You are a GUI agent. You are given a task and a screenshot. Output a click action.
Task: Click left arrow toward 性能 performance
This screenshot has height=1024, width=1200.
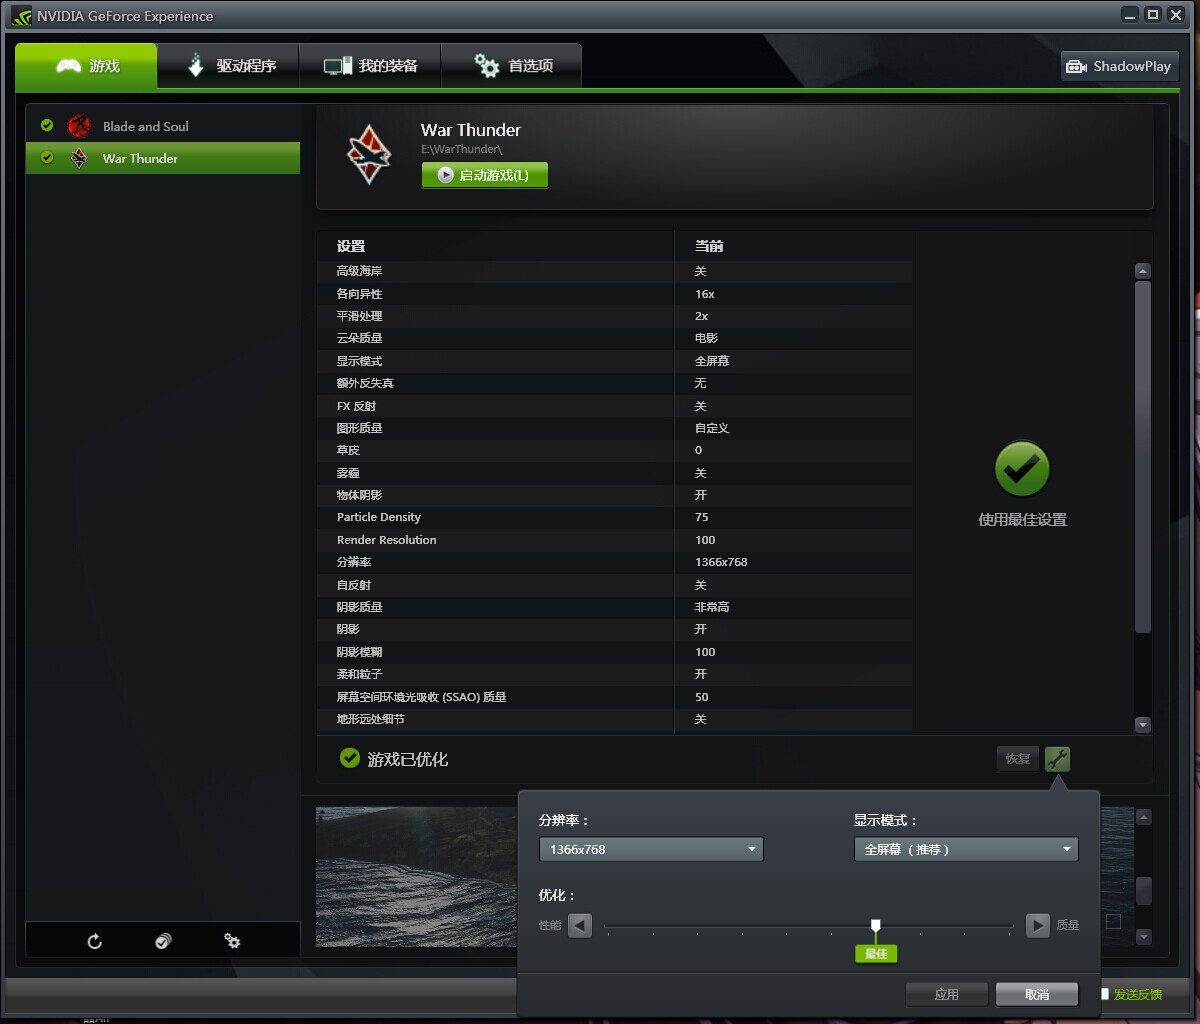[x=580, y=925]
